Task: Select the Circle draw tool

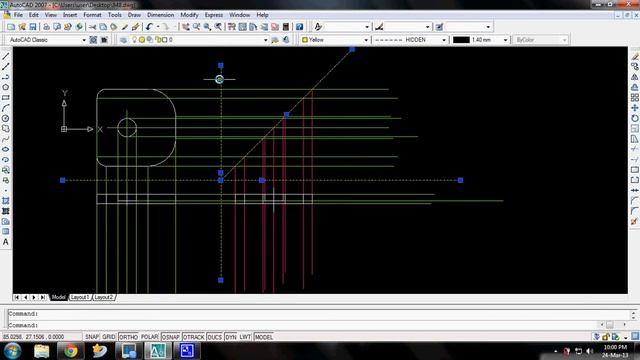Action: 6,118
